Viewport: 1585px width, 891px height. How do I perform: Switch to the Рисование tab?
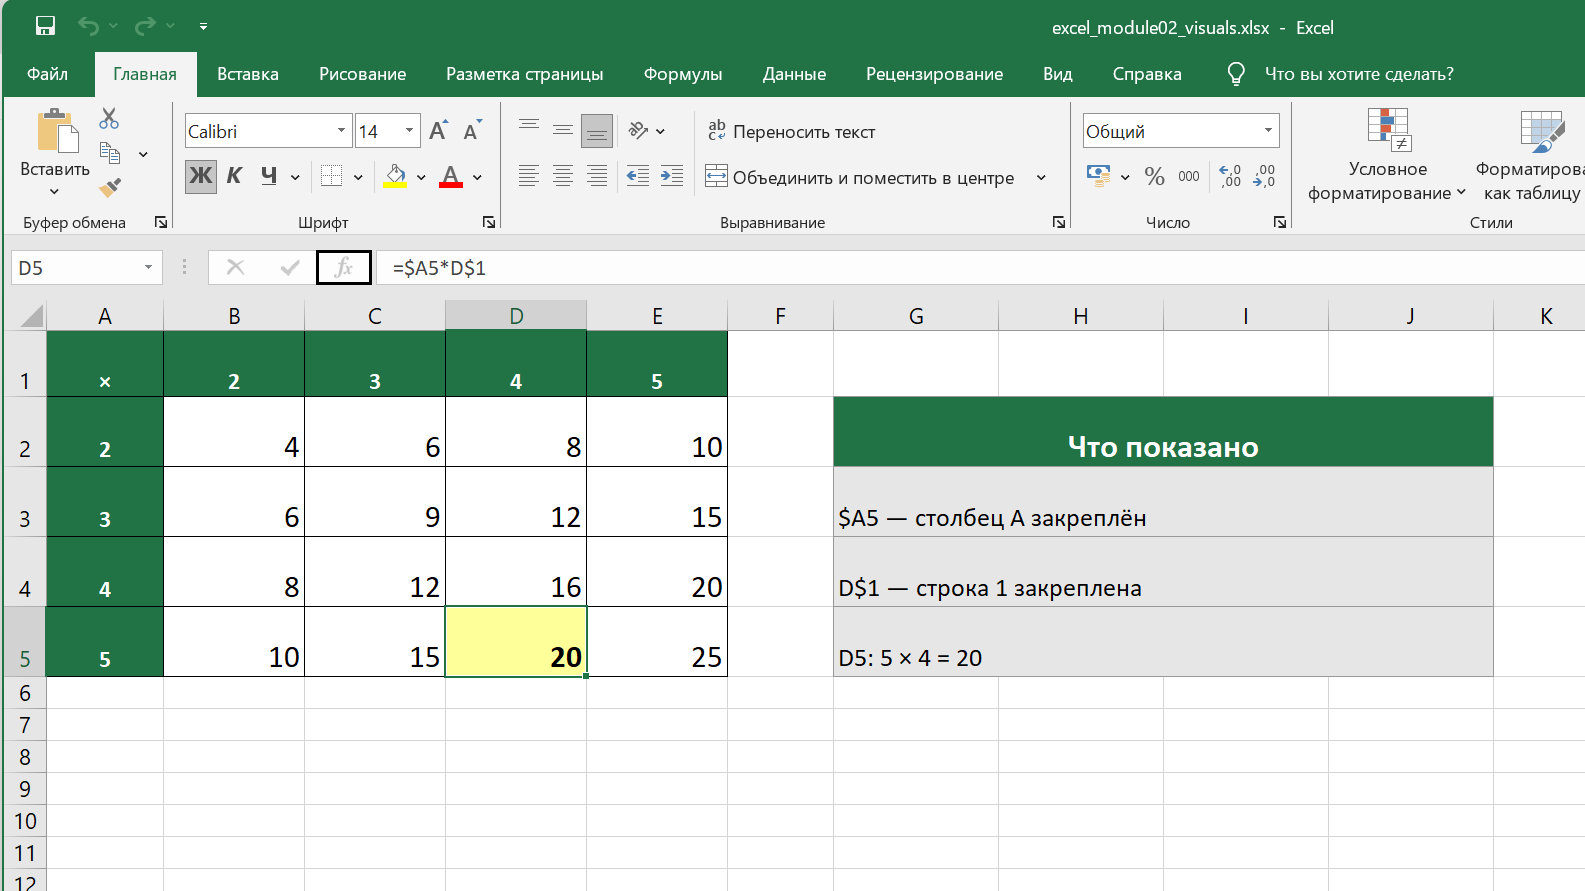pos(362,74)
